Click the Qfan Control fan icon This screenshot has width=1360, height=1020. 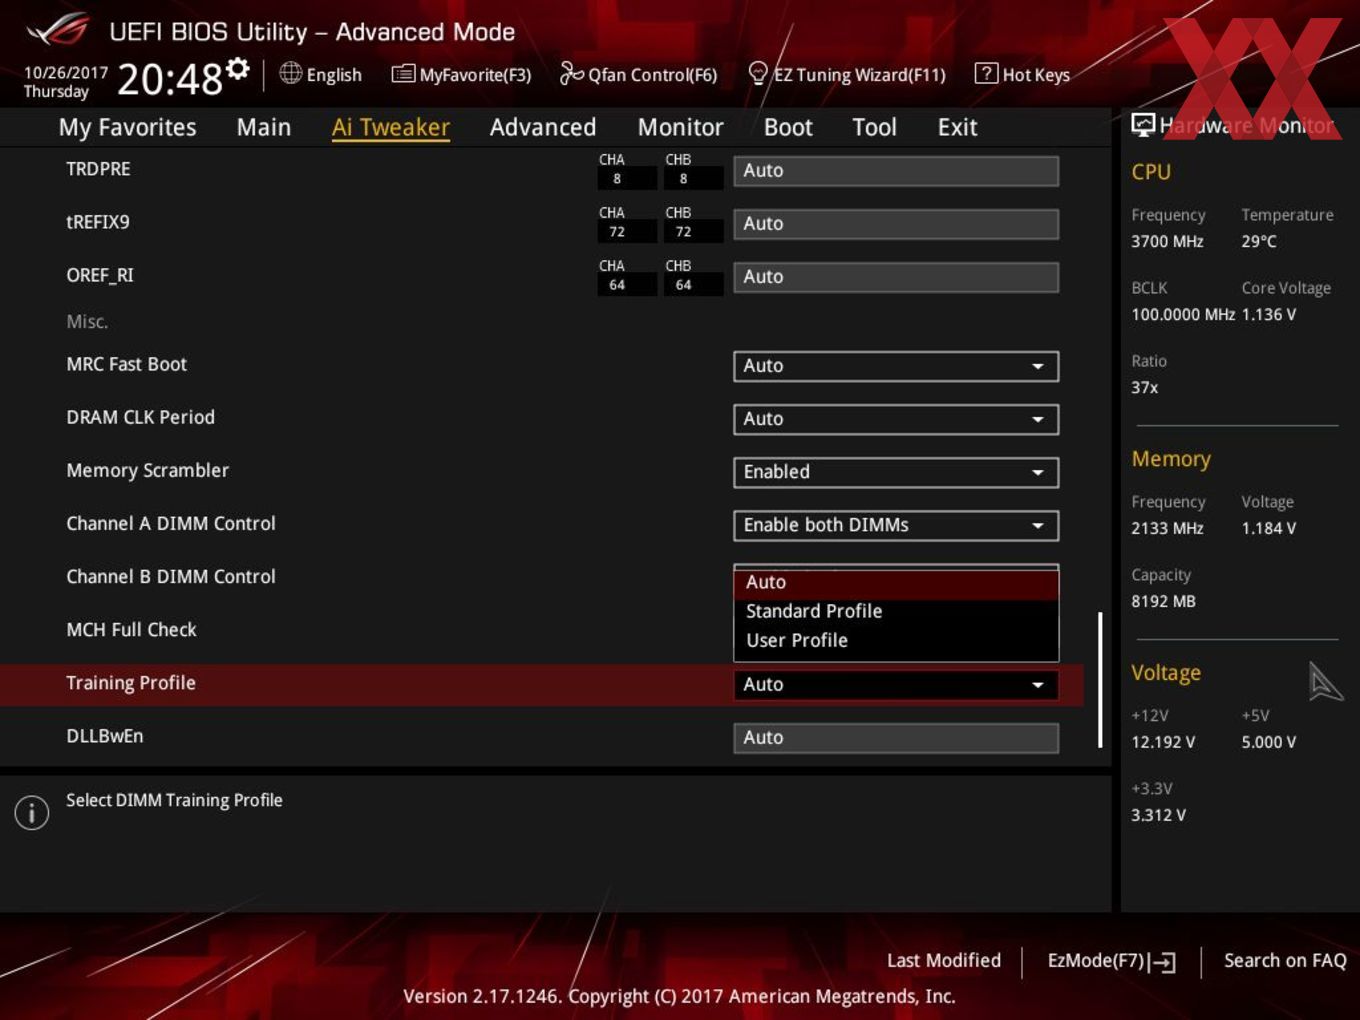[x=571, y=73]
